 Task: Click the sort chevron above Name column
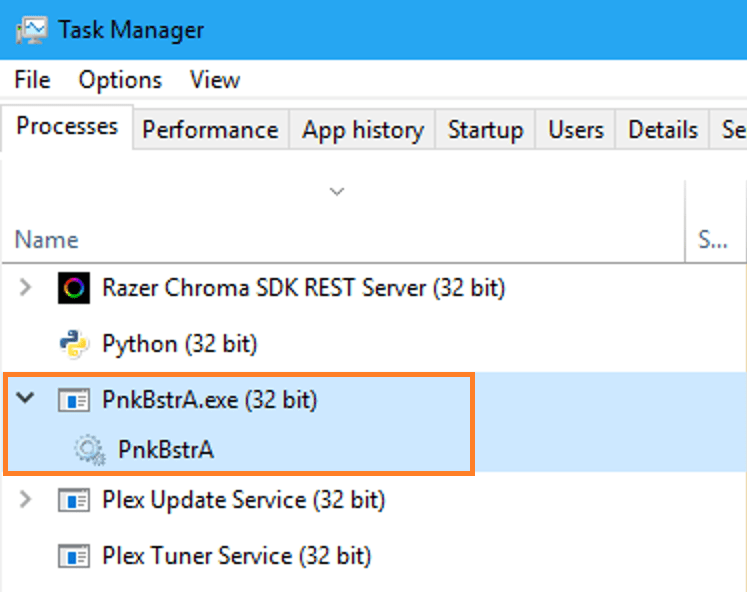click(x=337, y=191)
